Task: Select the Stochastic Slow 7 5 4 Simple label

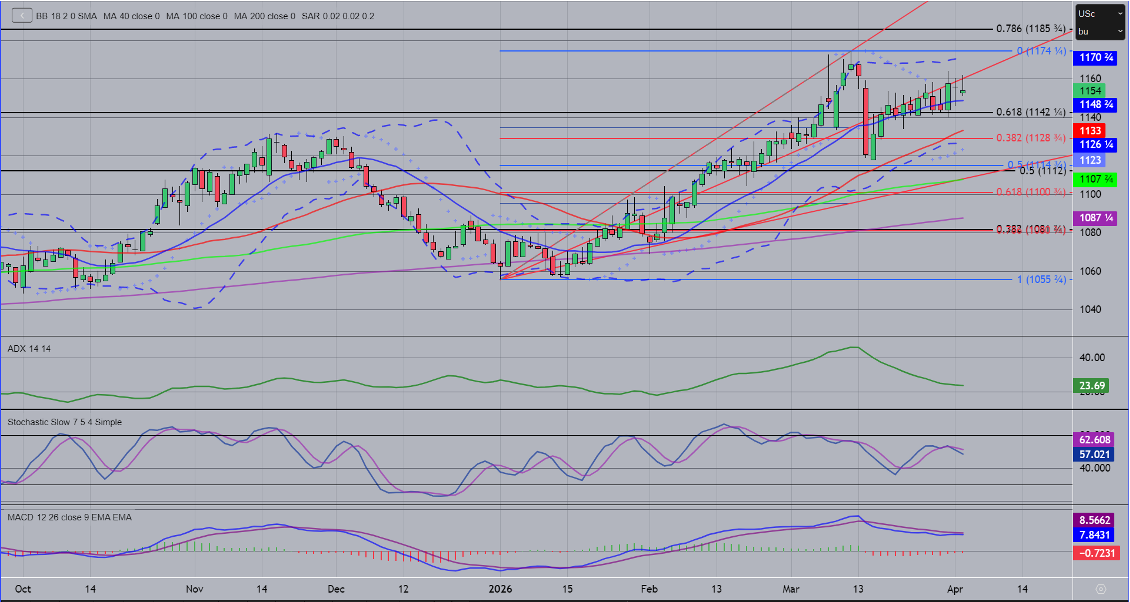Action: coord(65,422)
